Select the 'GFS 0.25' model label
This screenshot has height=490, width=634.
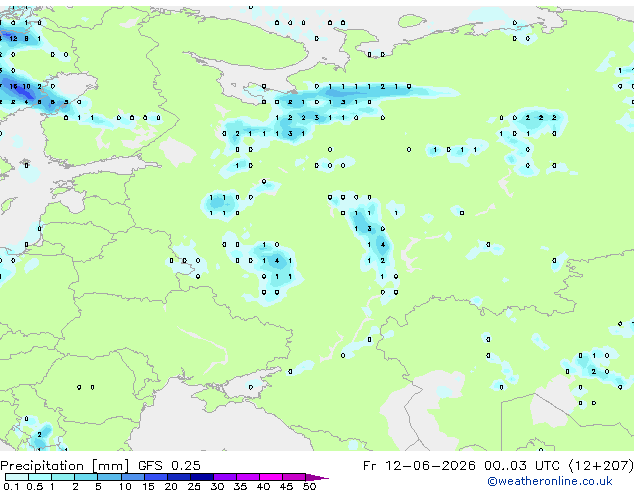pyautogui.click(x=169, y=466)
